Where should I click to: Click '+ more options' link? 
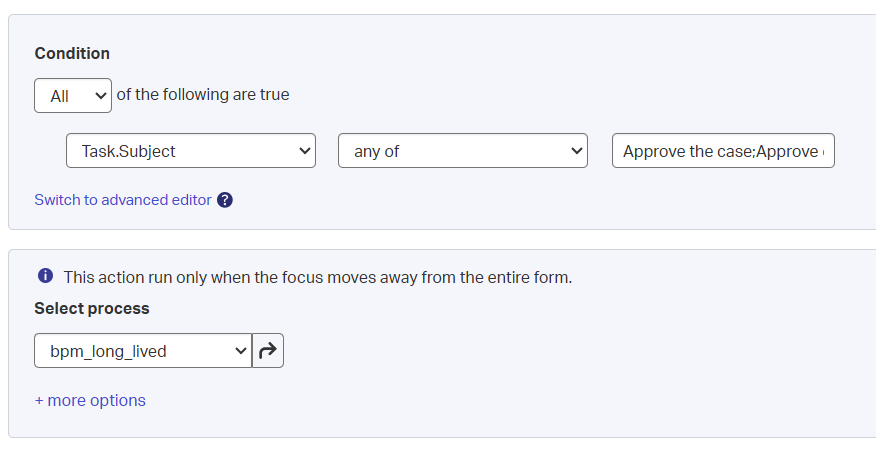click(90, 401)
